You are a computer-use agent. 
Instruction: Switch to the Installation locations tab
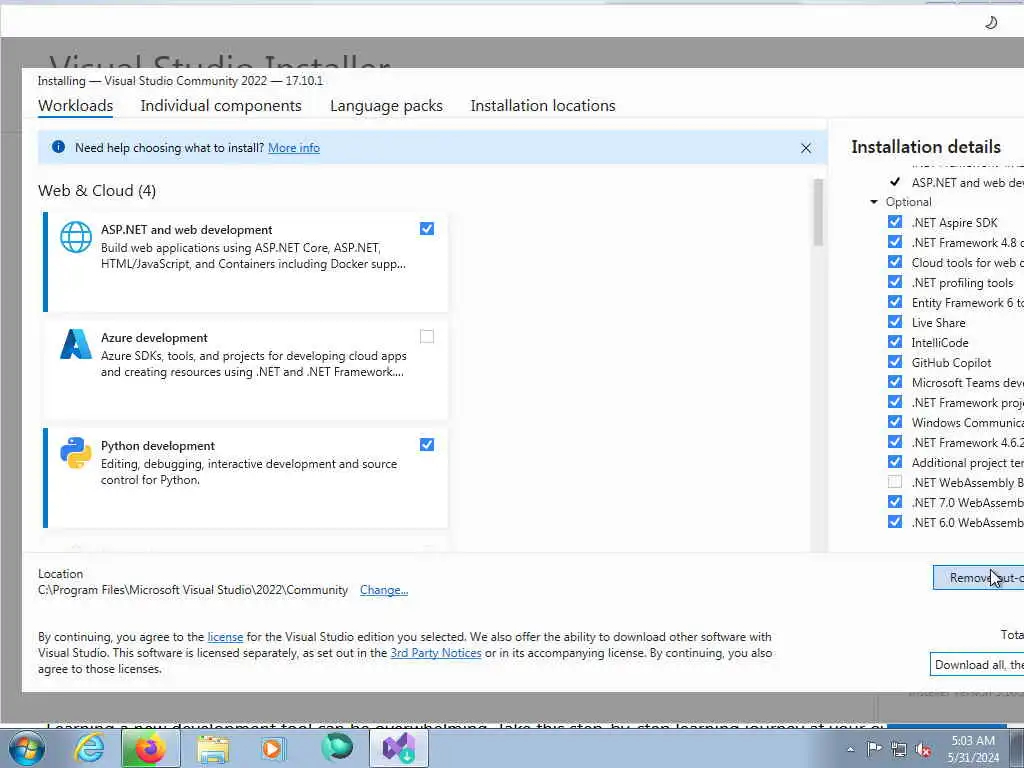coord(543,106)
